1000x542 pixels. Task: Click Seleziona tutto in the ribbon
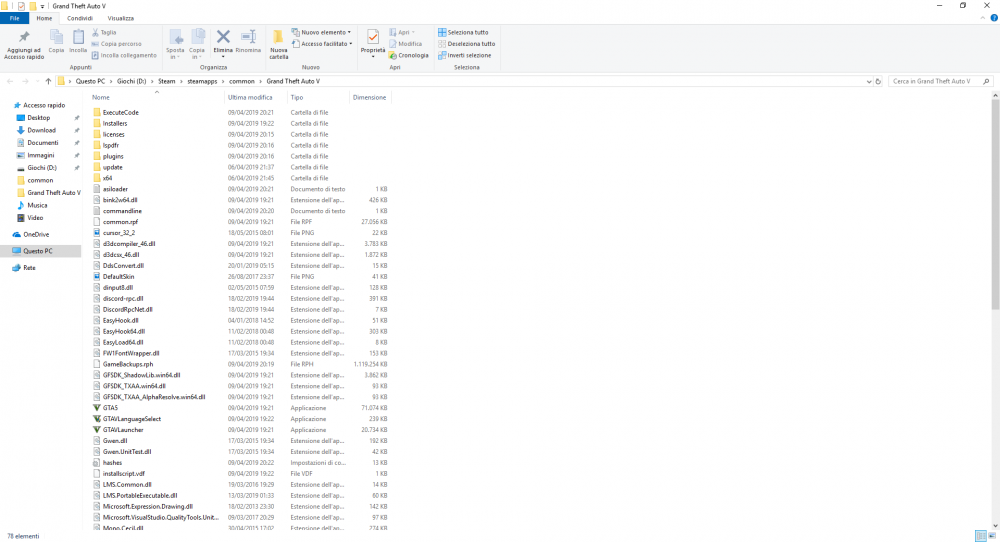pos(465,32)
